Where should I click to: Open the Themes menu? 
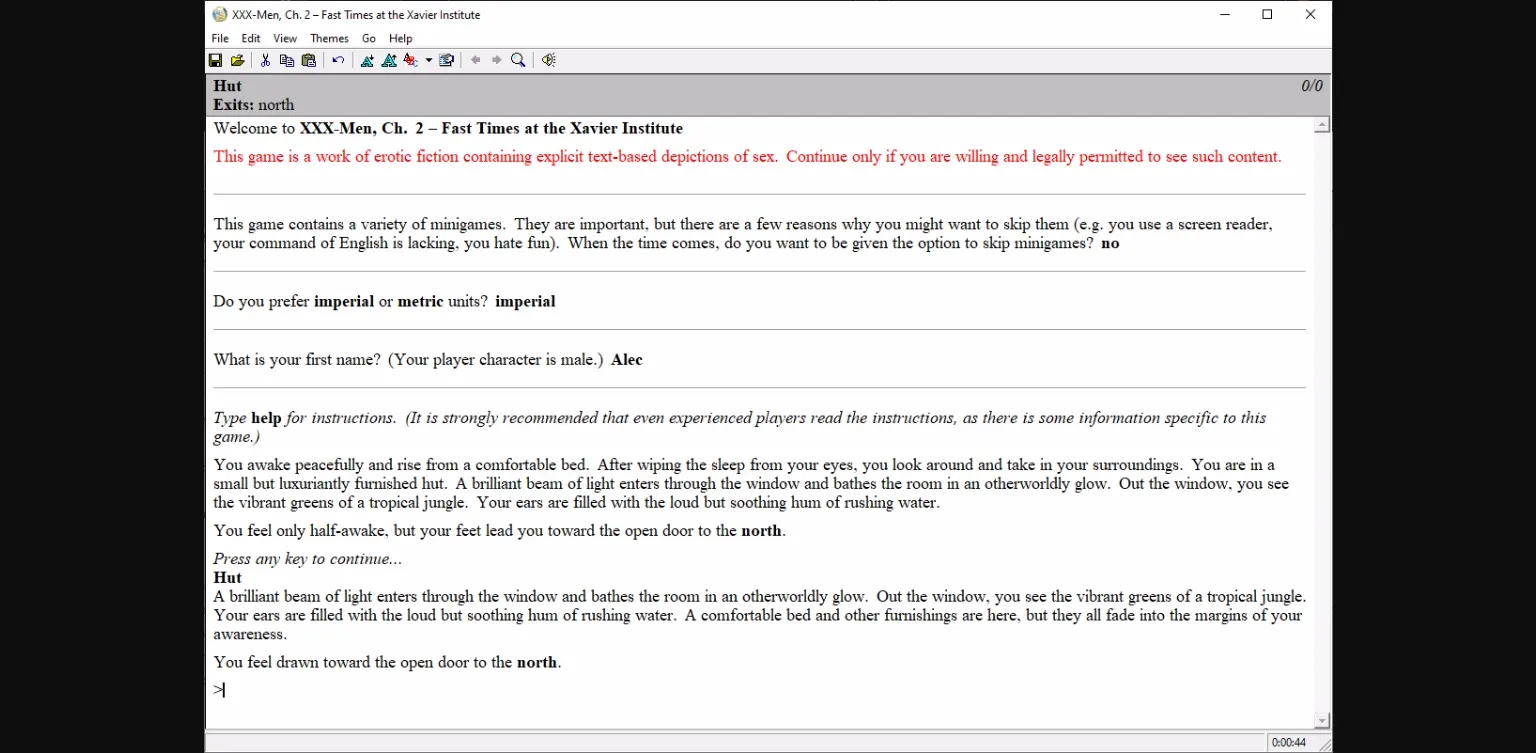329,38
